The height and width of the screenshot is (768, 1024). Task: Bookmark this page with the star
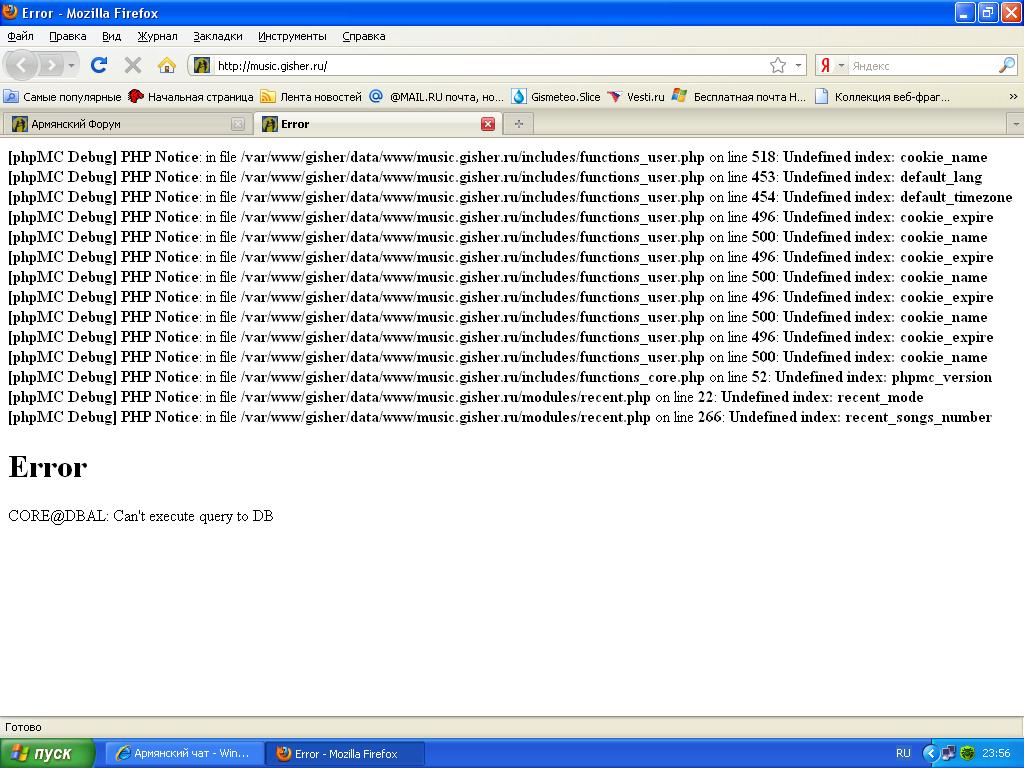[777, 65]
